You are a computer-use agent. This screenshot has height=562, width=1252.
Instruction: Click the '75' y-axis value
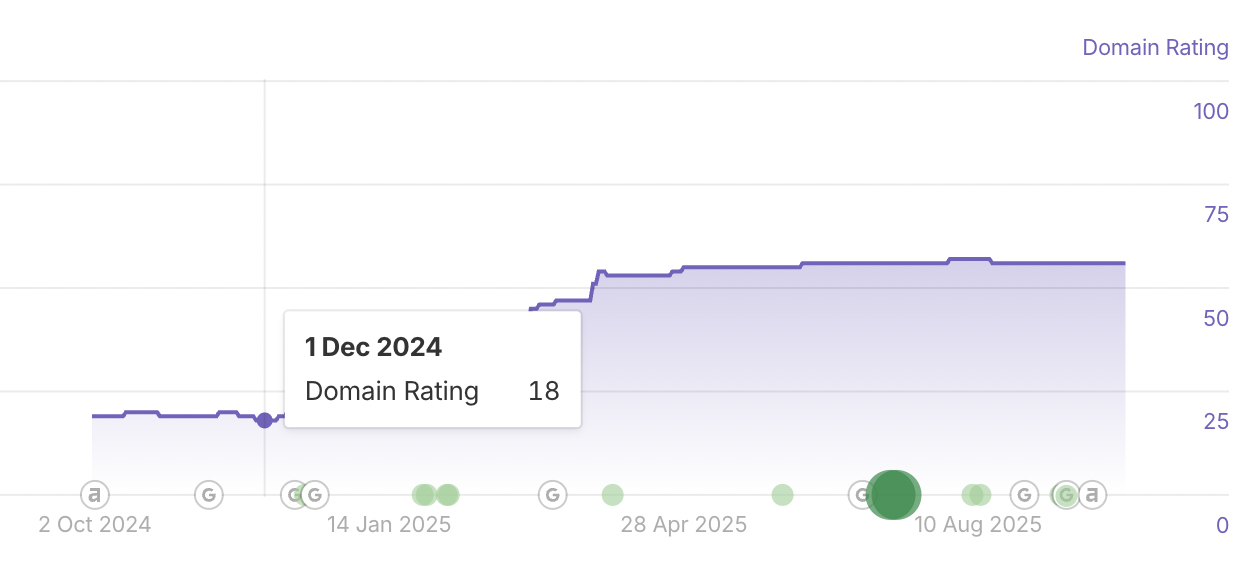[1216, 214]
